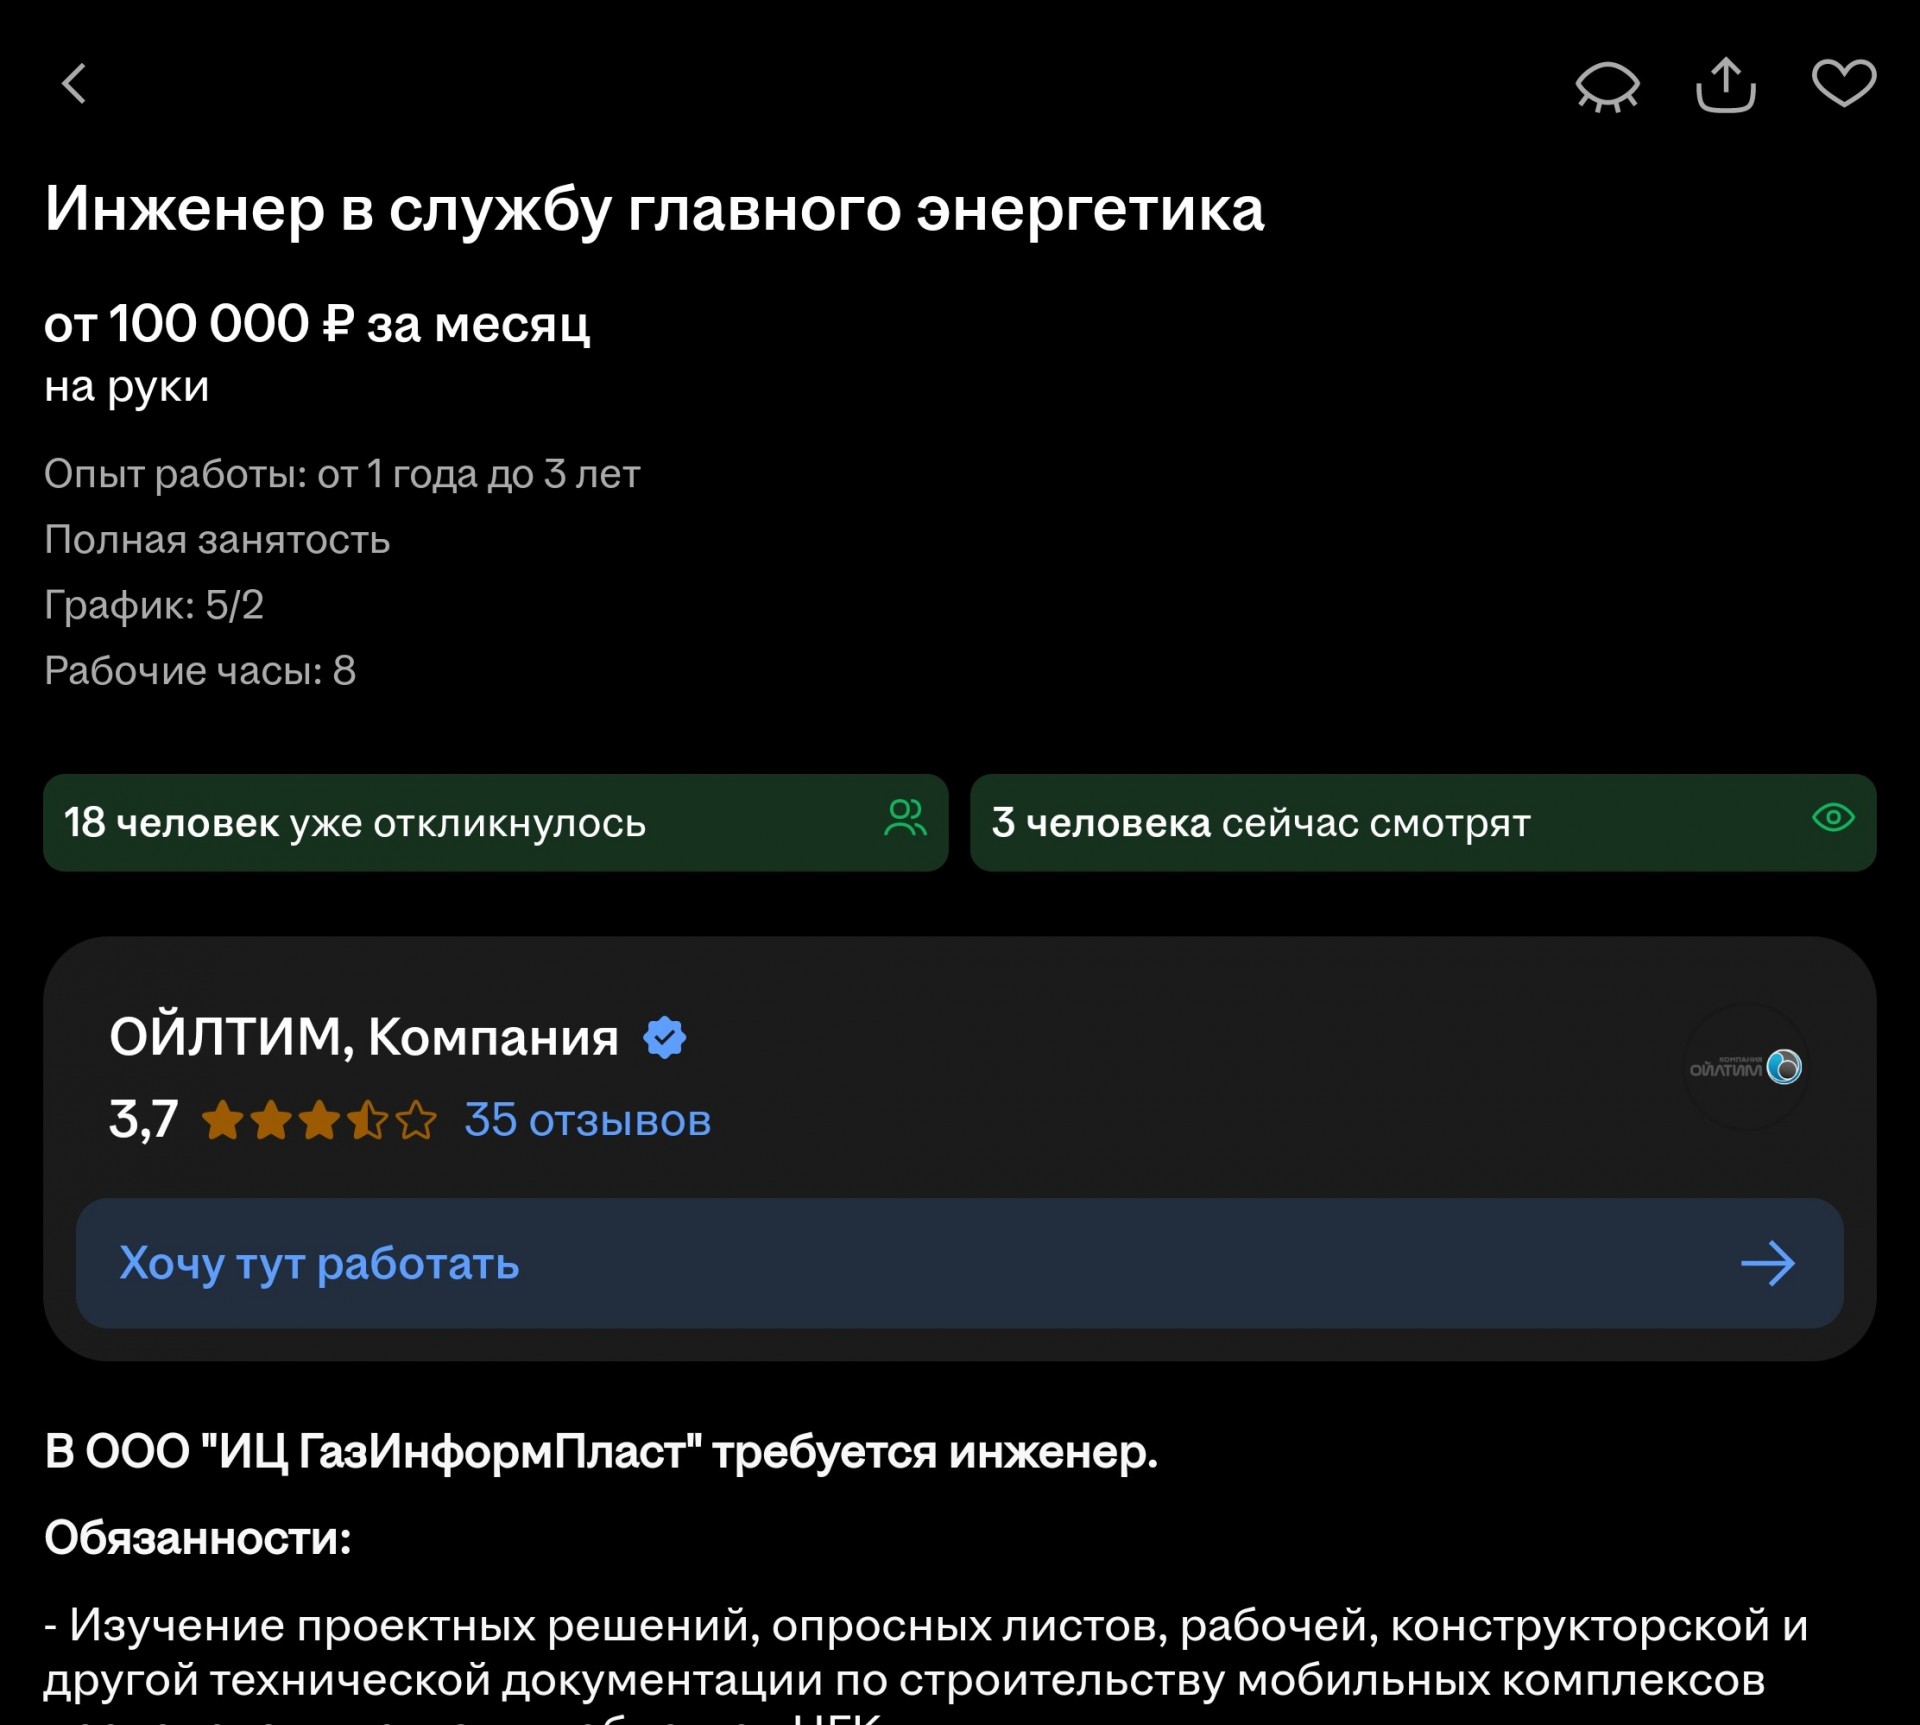The width and height of the screenshot is (1920, 1725).
Task: Tap the '18 человек уже откликнулось' badge
Action: [496, 822]
